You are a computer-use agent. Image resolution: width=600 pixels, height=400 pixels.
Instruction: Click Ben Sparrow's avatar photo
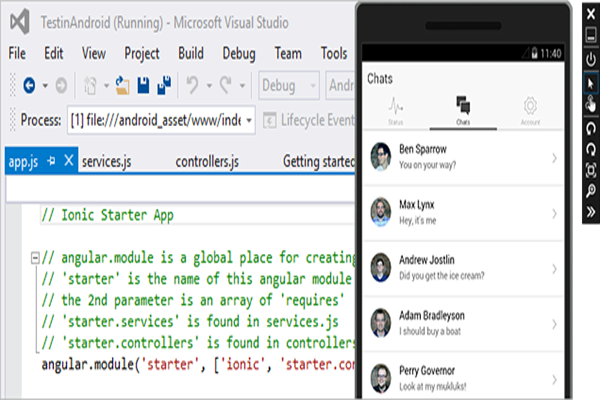point(381,157)
